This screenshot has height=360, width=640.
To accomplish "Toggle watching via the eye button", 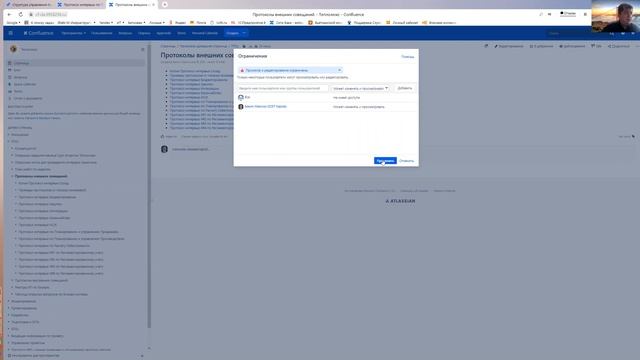I will click(x=572, y=46).
